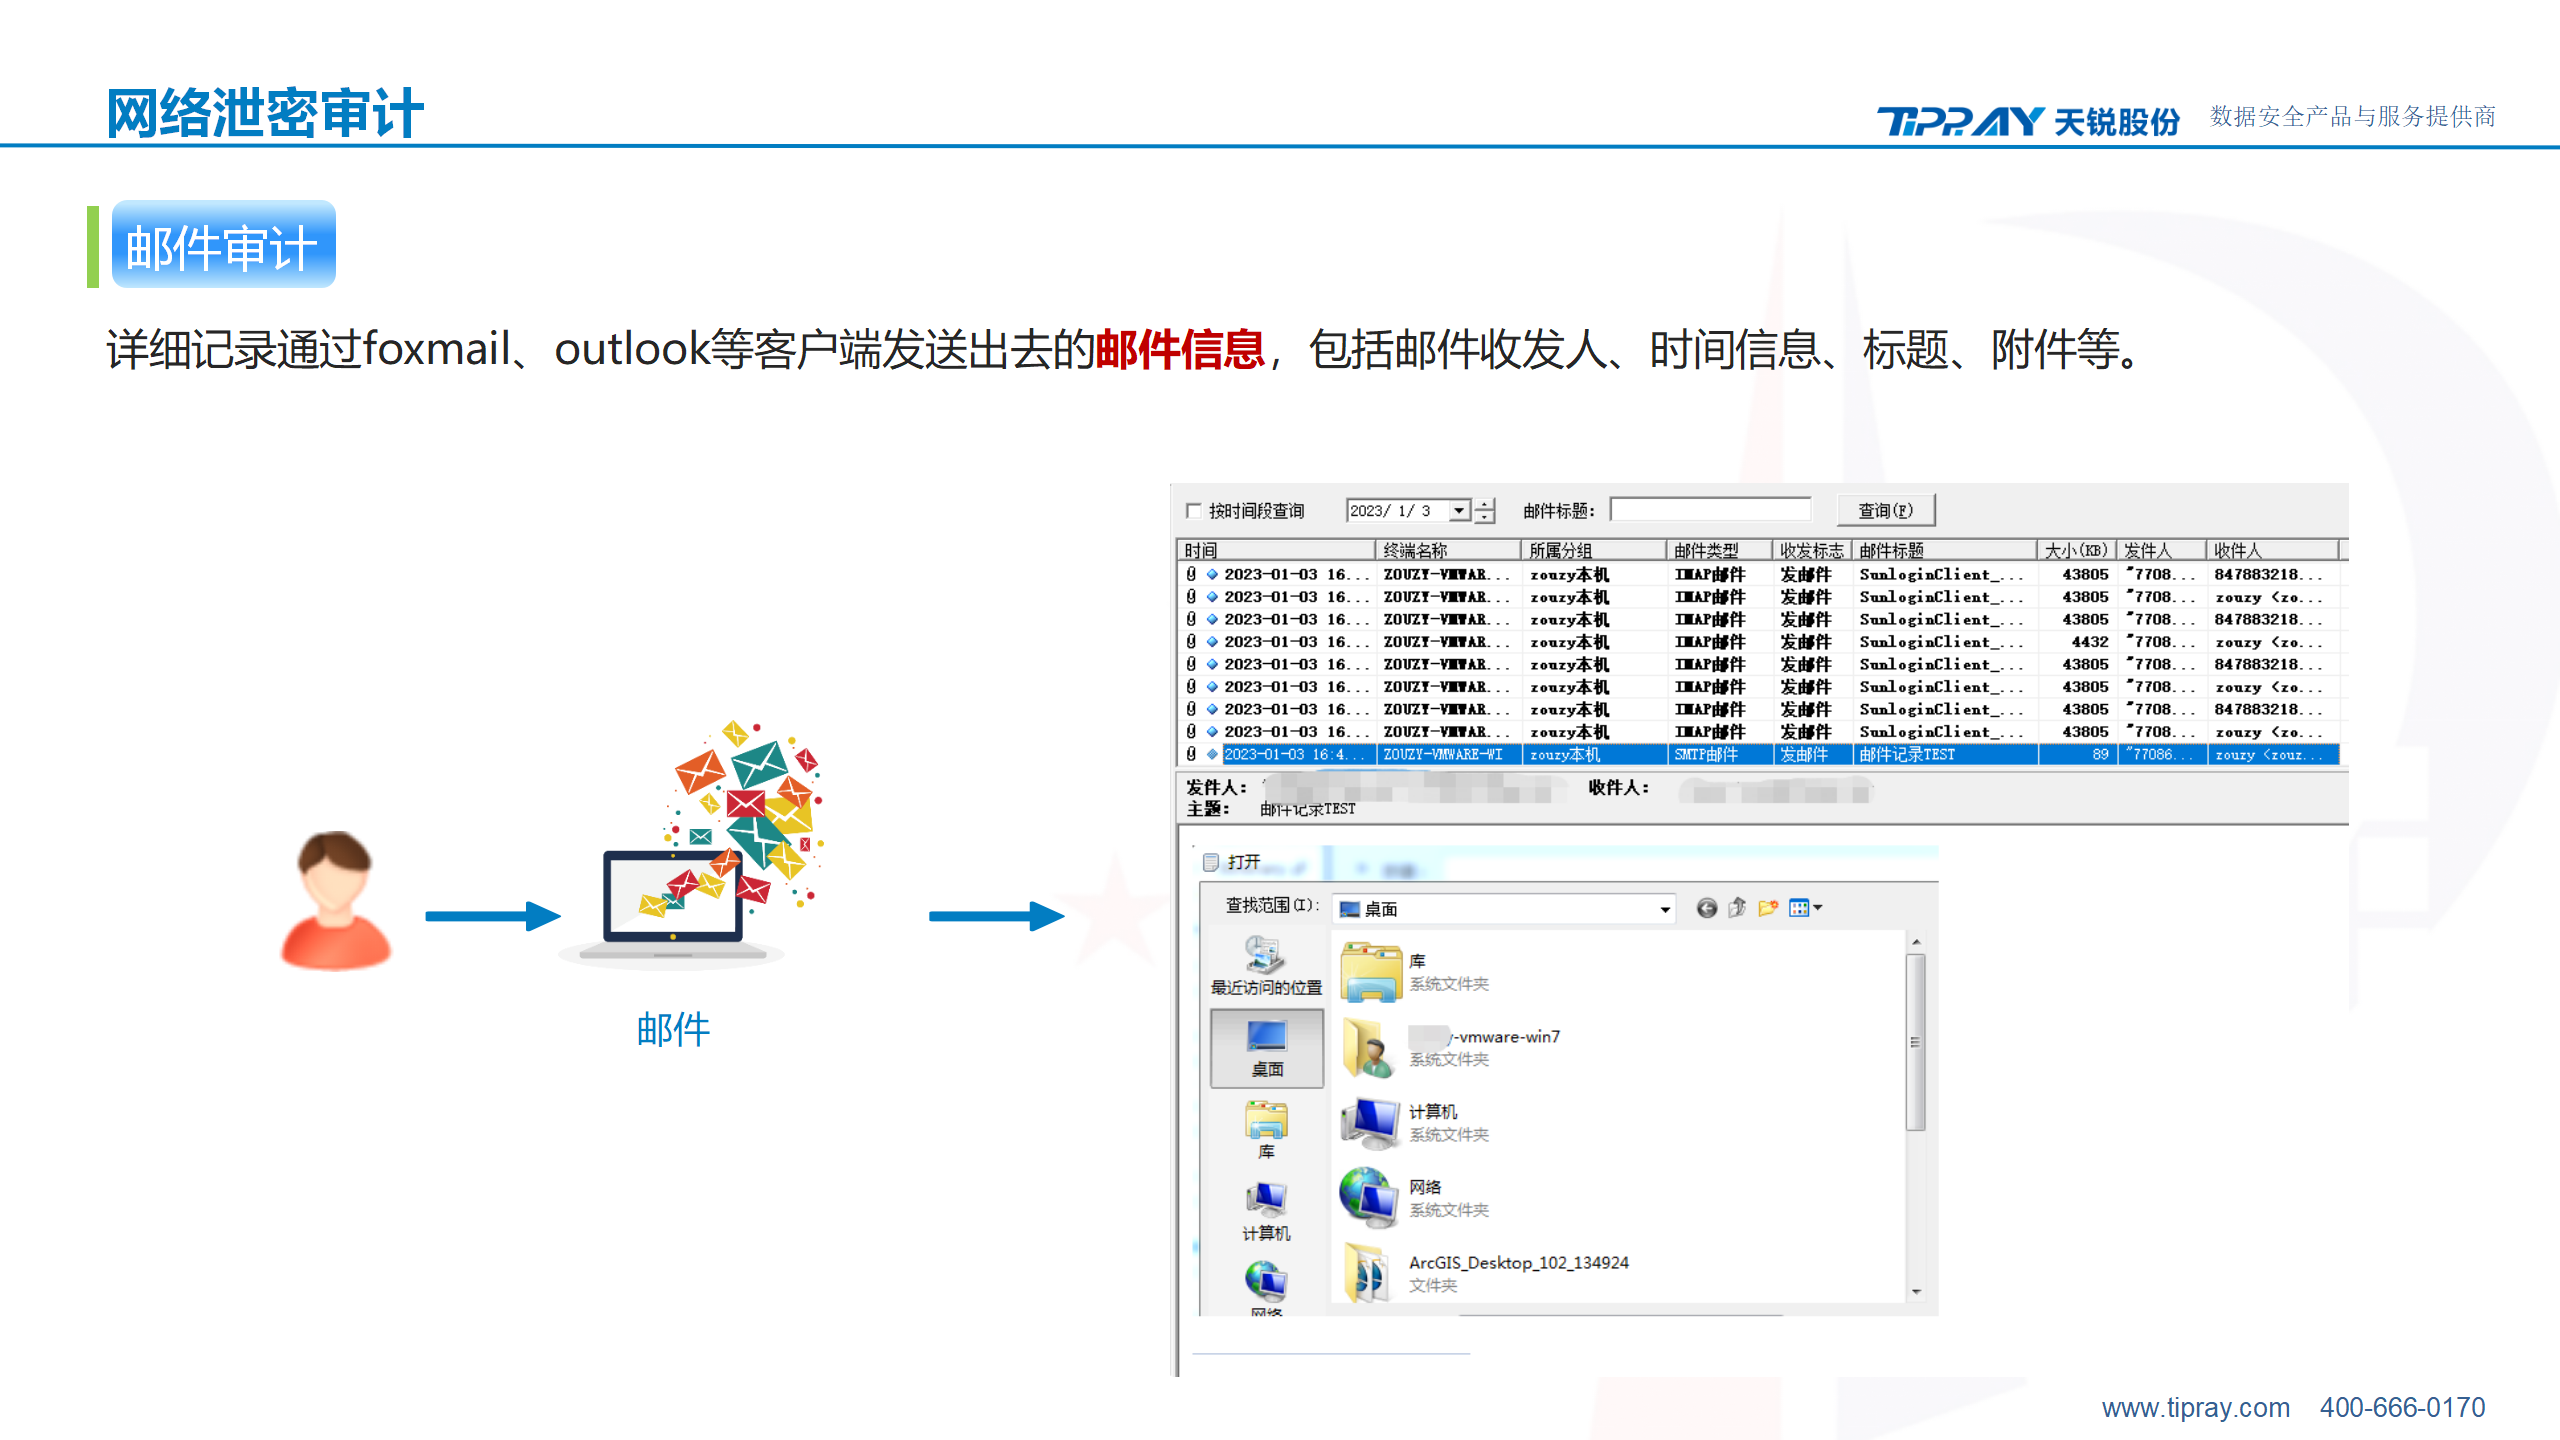Viewport: 2560px width, 1440px height.
Task: Sort by the 收发标志 column header
Action: click(x=1811, y=550)
